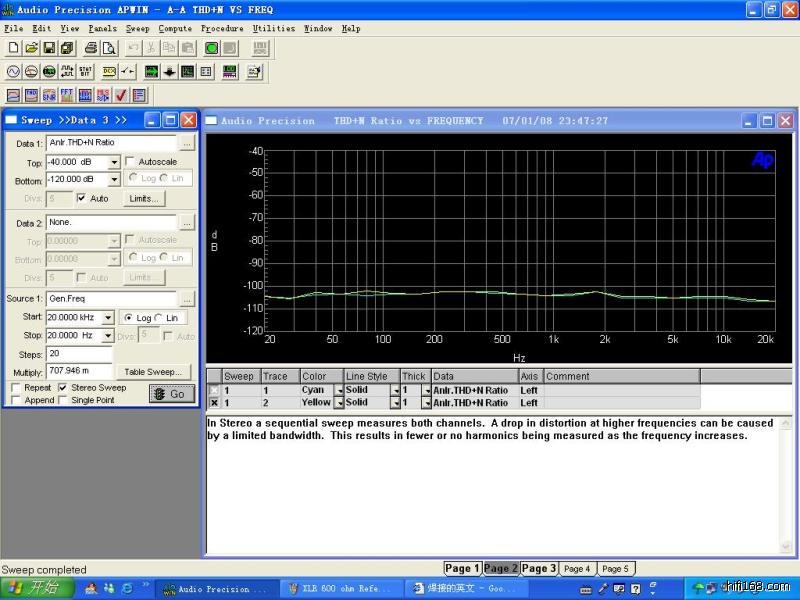
Task: Open the Compute menu
Action: 175,29
